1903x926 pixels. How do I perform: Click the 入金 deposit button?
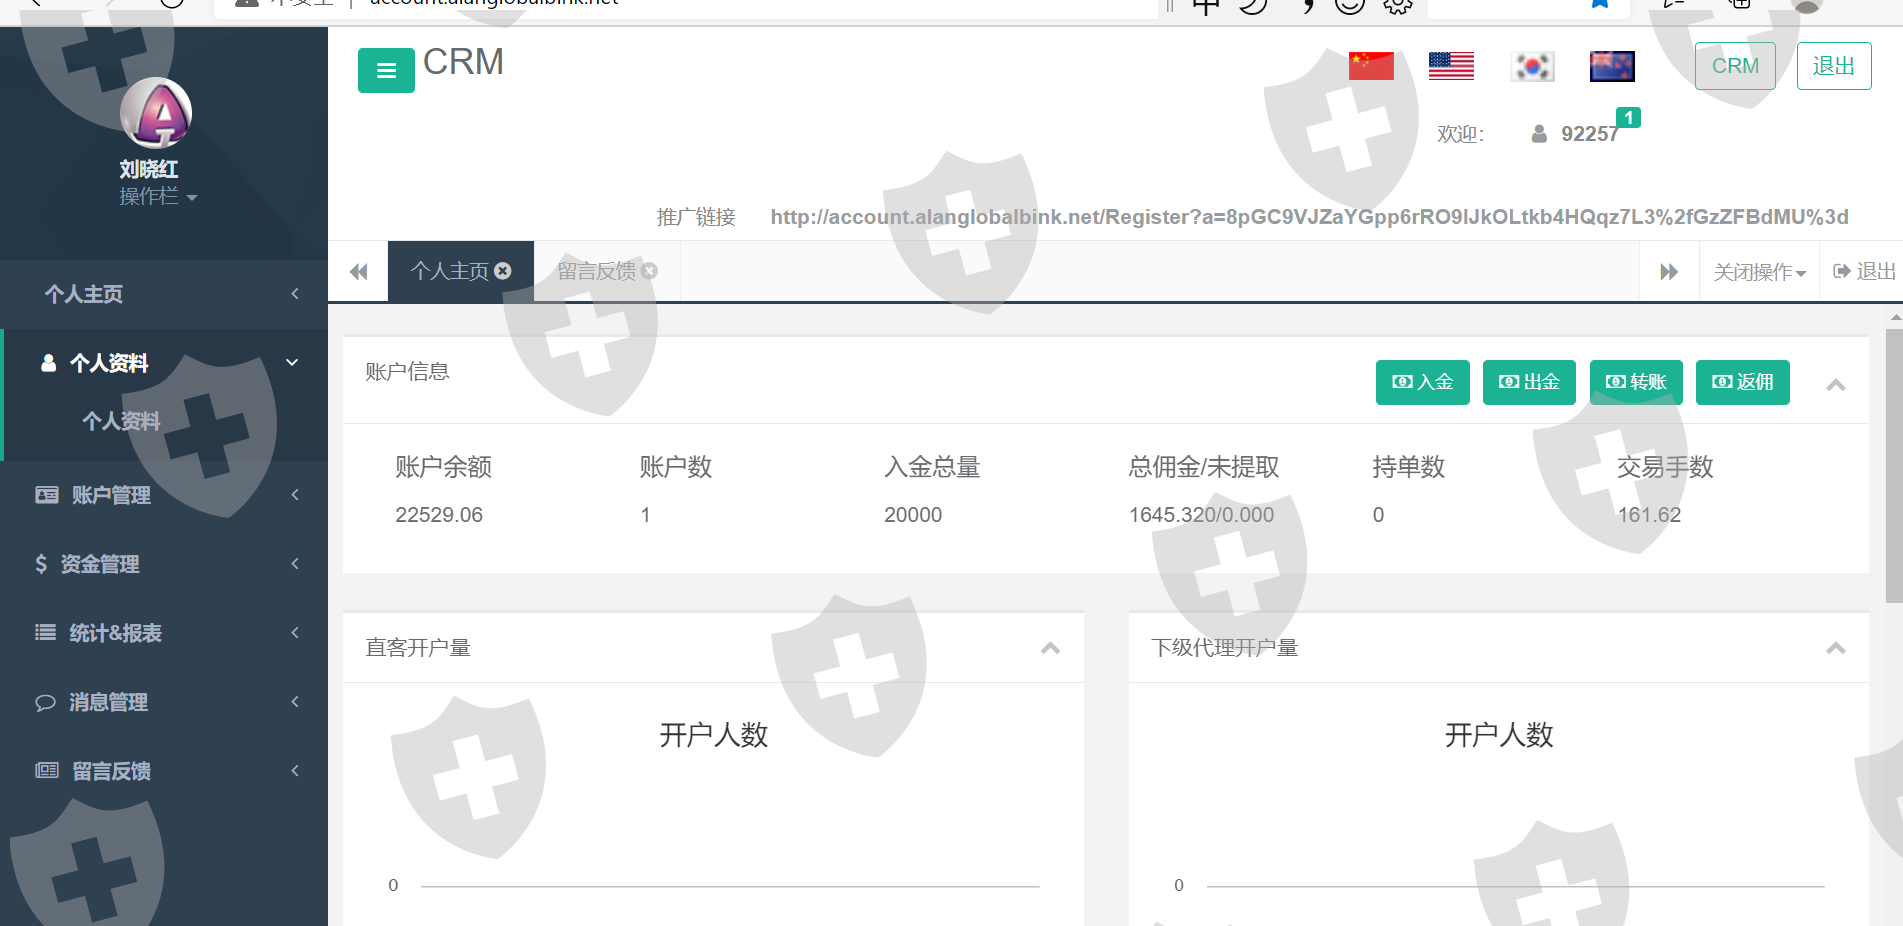click(1423, 382)
